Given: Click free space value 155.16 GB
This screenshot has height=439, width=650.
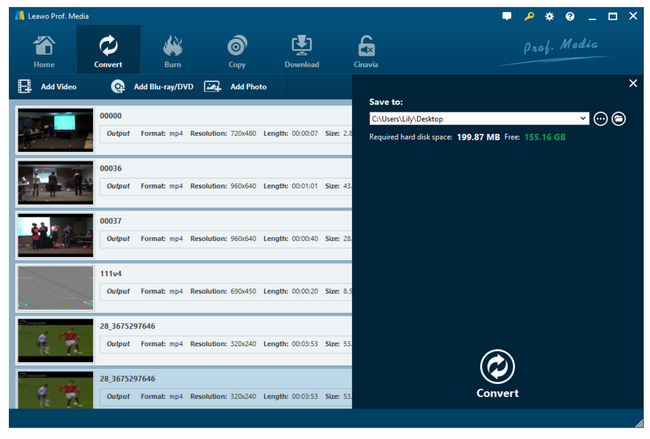Looking at the screenshot, I should click(545, 137).
